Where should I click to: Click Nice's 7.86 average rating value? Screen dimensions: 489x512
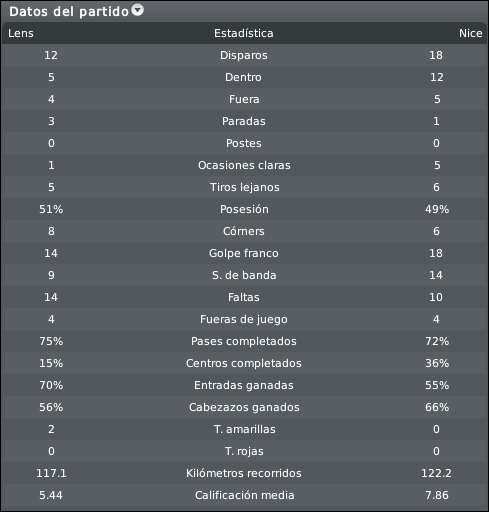coord(436,495)
